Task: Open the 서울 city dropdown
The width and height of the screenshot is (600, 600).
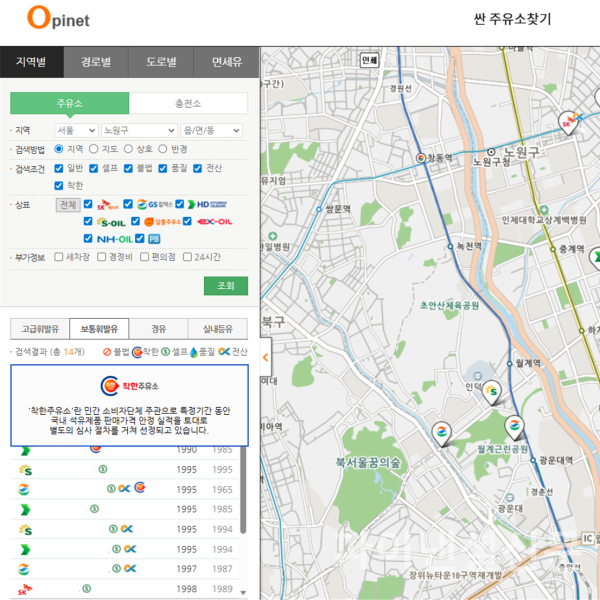Action: (x=76, y=130)
